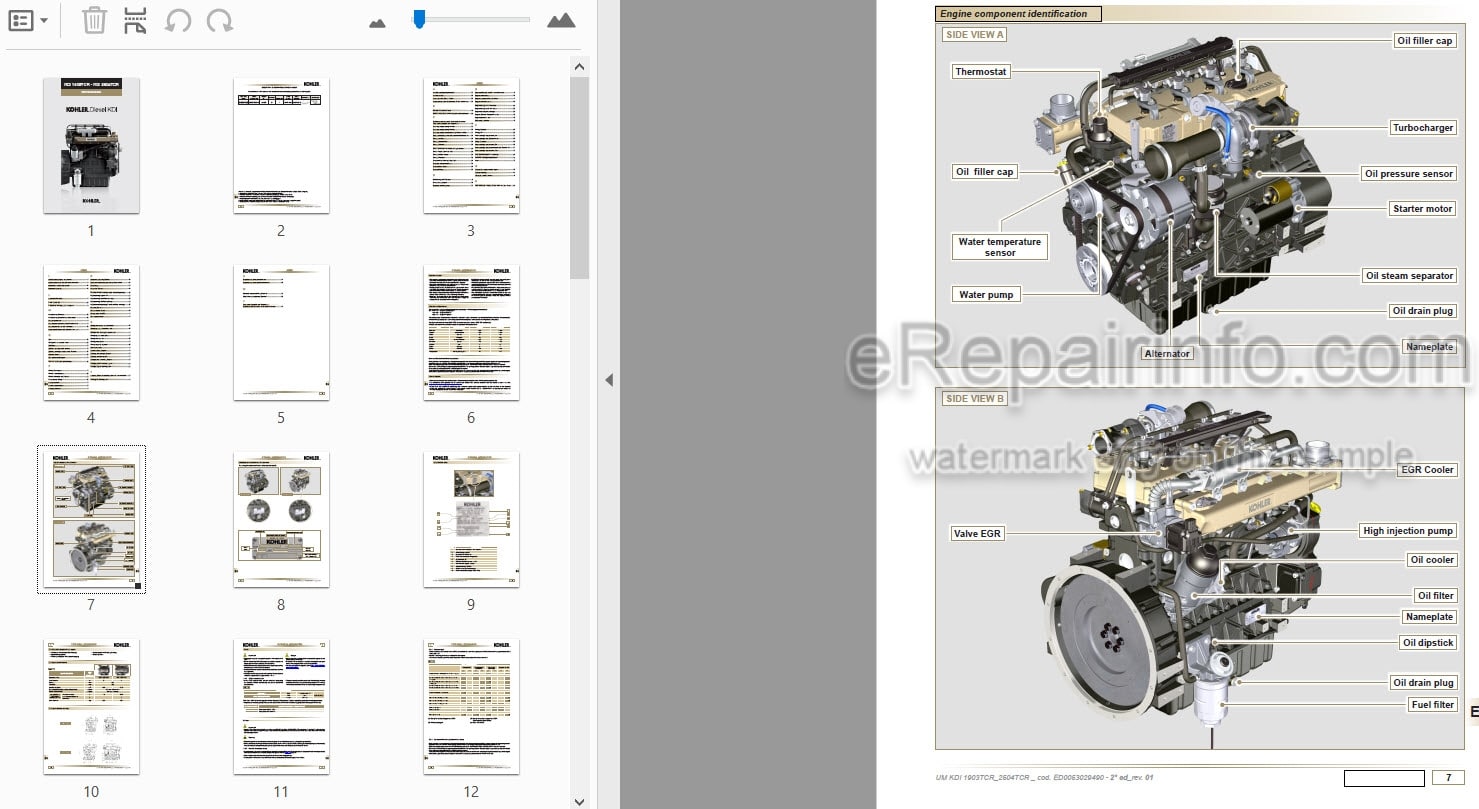Click the 'Water temperature sensor' label

pos(1000,247)
